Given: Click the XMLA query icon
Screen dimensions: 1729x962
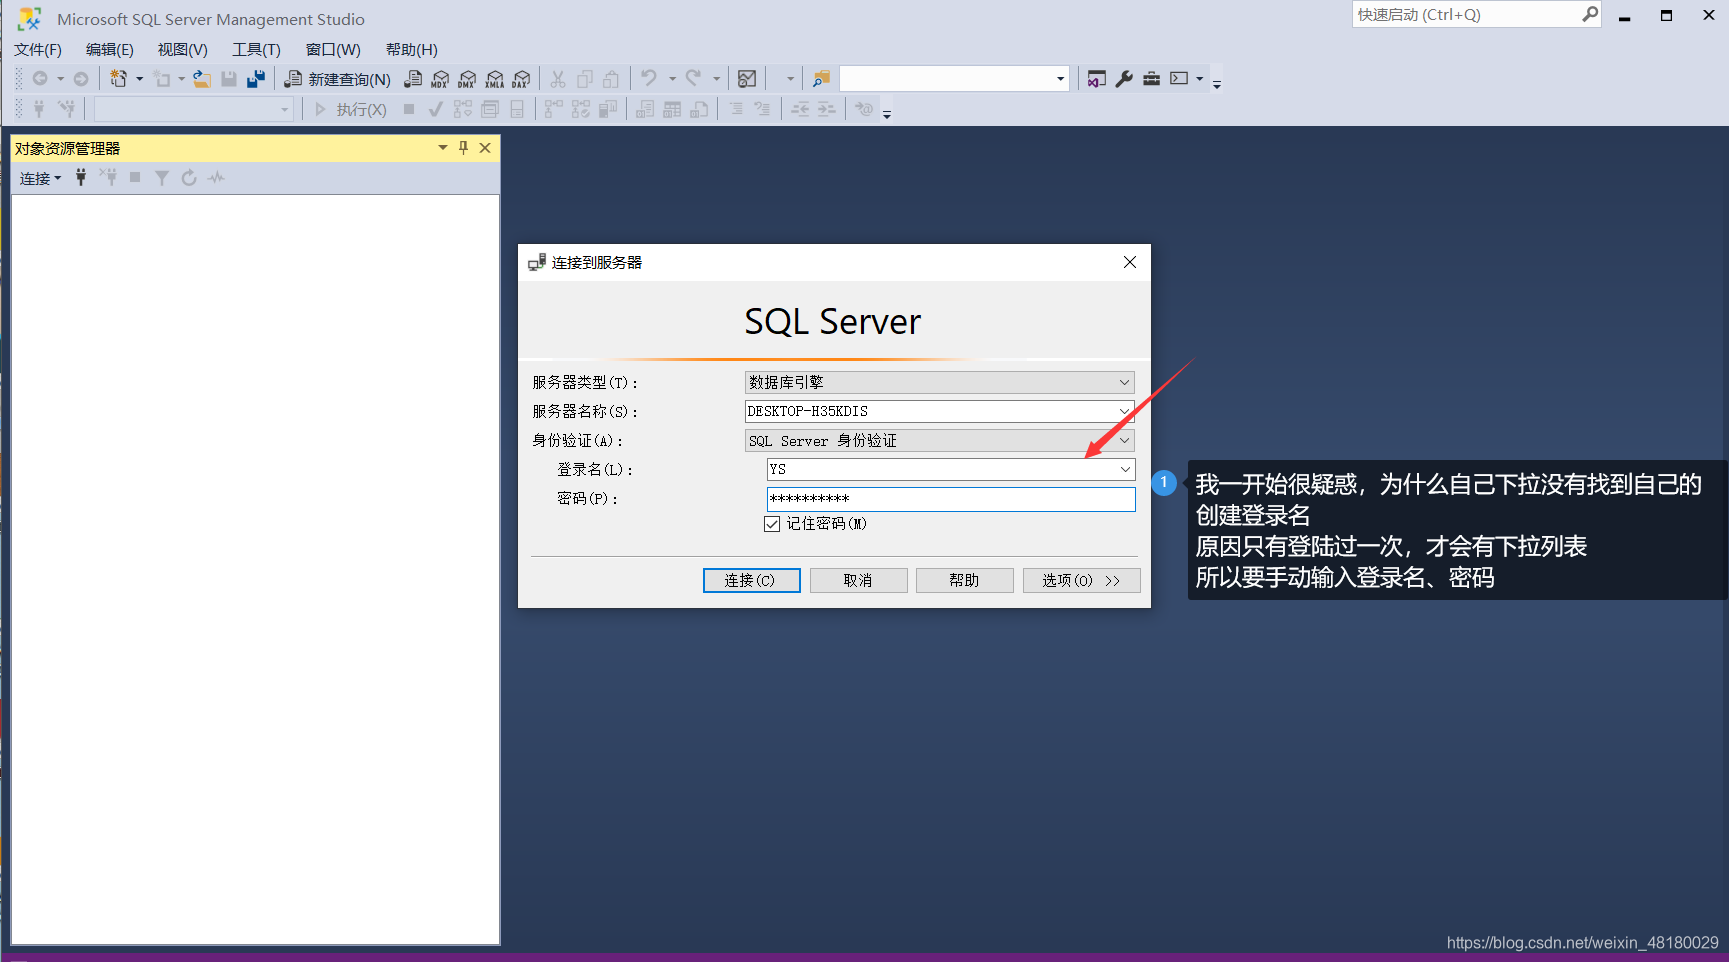Looking at the screenshot, I should tap(494, 79).
